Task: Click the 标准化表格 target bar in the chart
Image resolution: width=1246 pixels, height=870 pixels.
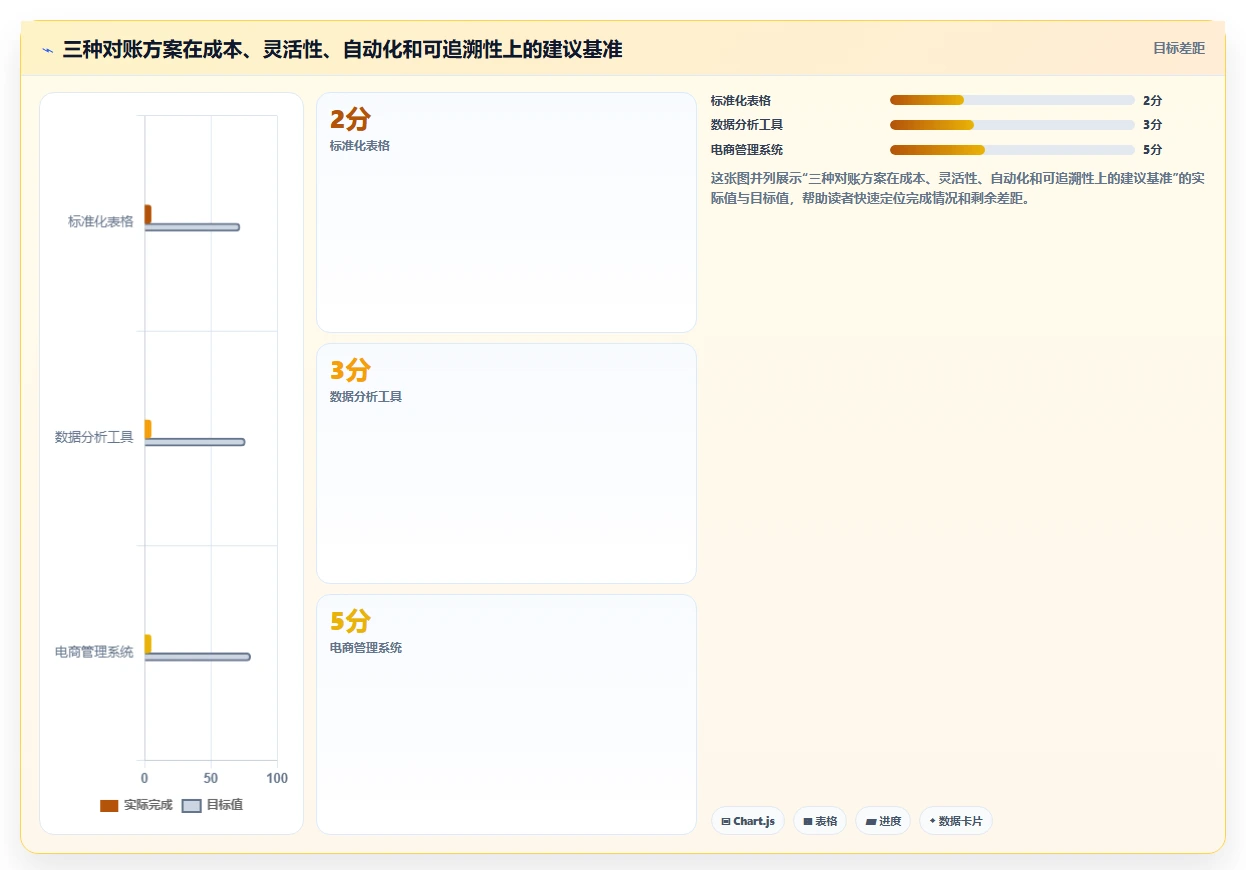Action: [192, 227]
